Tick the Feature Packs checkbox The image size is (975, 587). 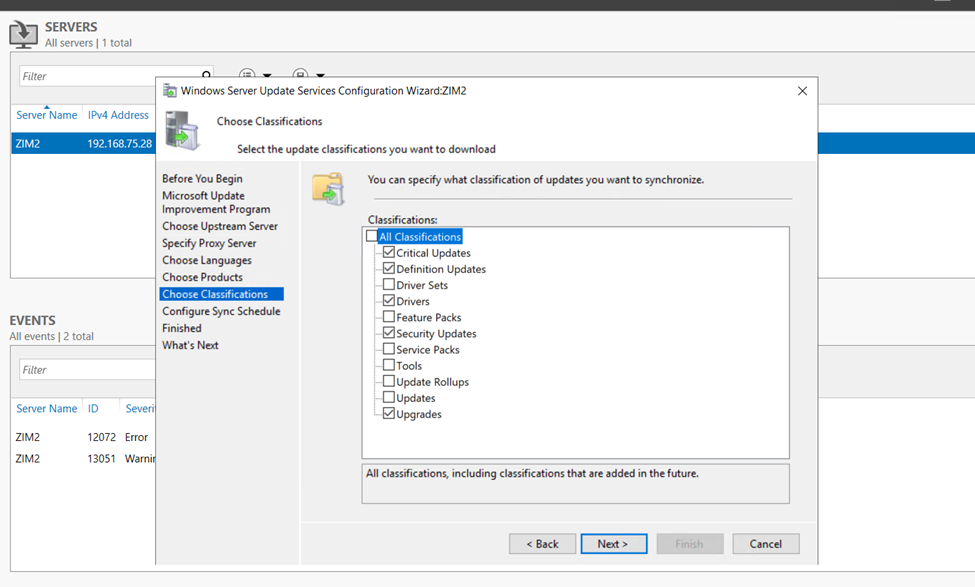[x=389, y=317]
